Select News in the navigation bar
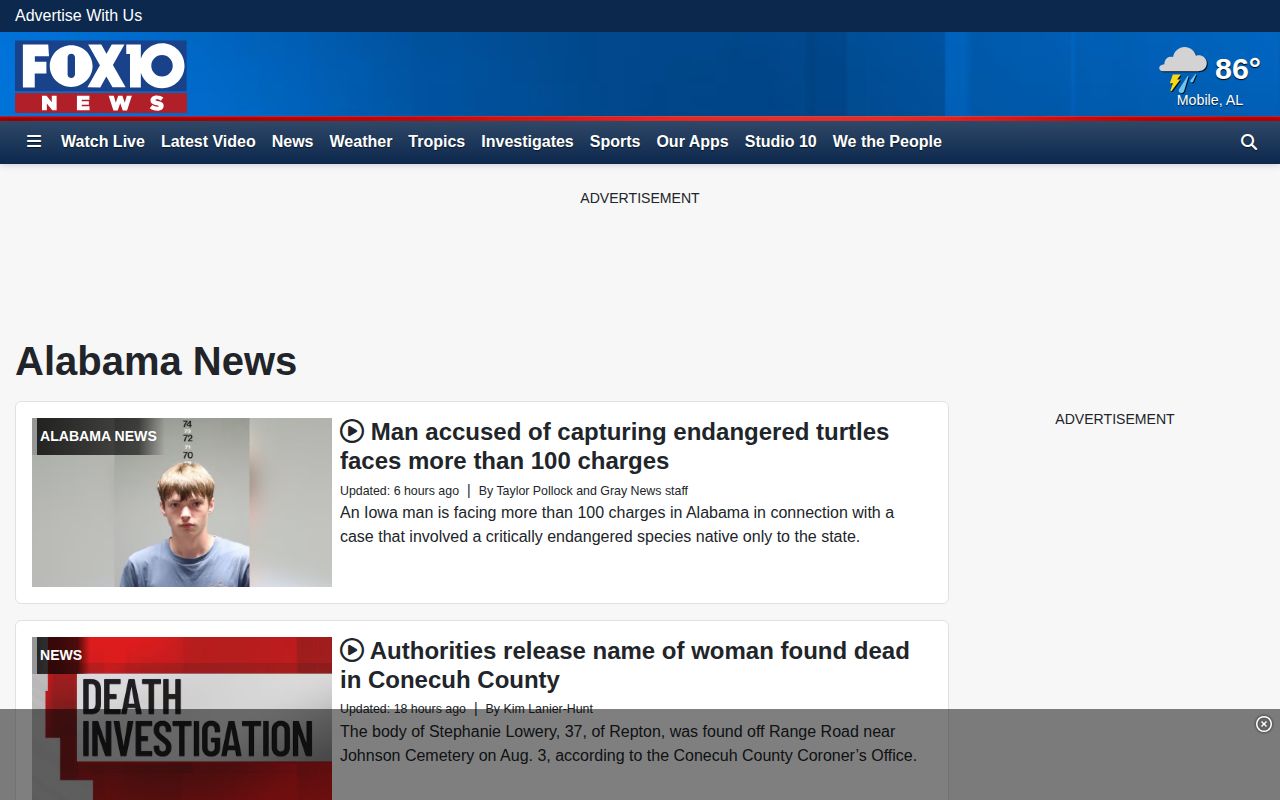The width and height of the screenshot is (1280, 800). point(293,142)
